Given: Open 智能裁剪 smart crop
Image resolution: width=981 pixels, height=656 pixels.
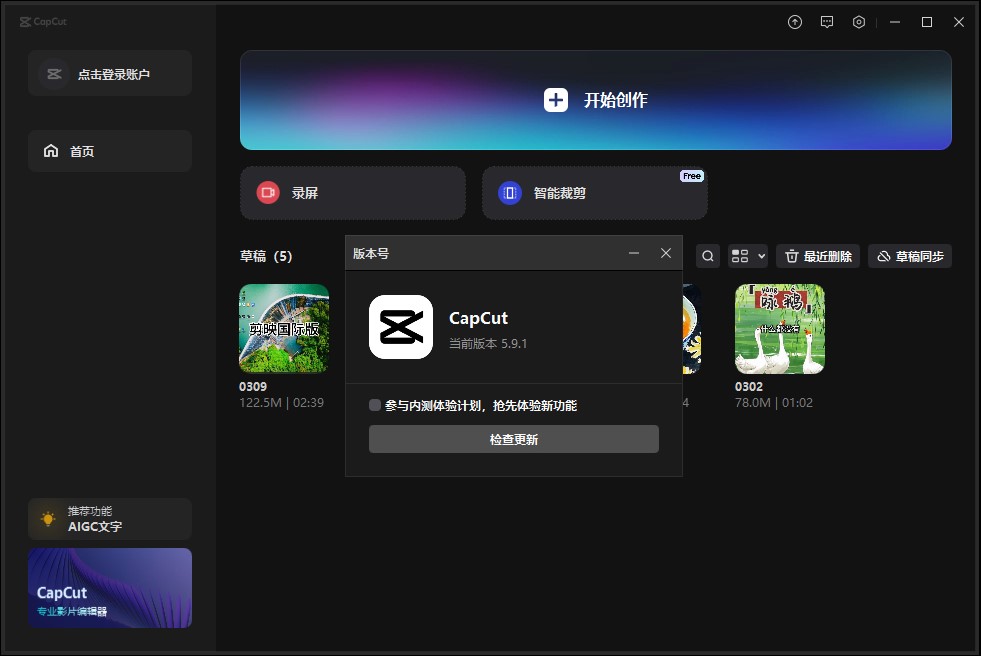Looking at the screenshot, I should click(x=594, y=193).
